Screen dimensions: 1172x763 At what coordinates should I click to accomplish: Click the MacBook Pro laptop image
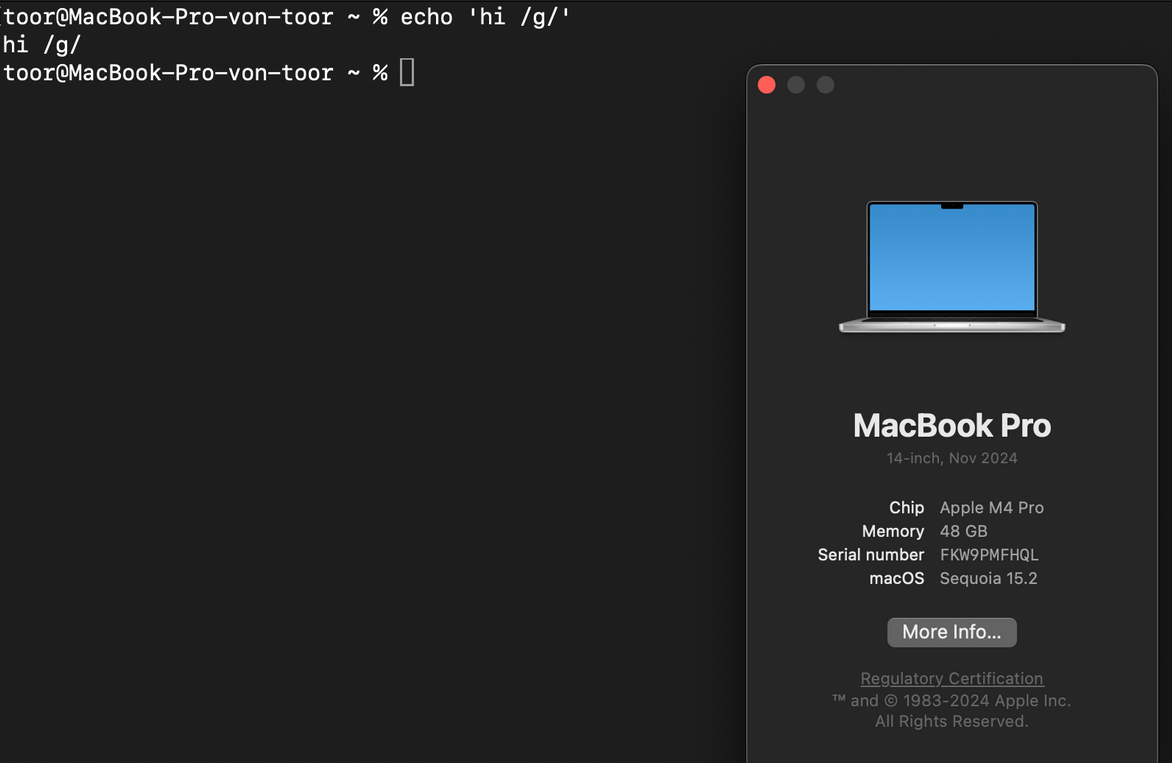coord(951,266)
